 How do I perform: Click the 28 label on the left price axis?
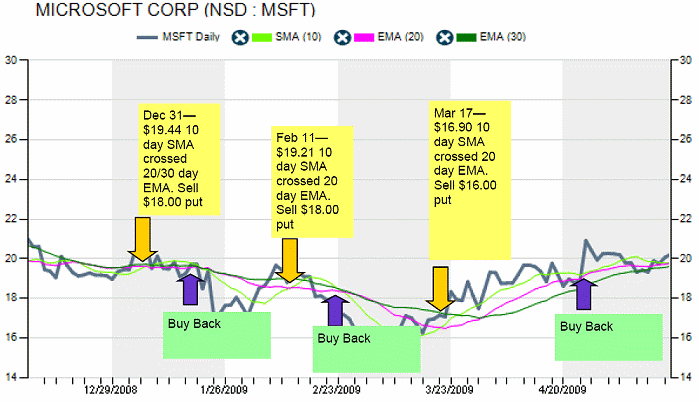point(11,100)
